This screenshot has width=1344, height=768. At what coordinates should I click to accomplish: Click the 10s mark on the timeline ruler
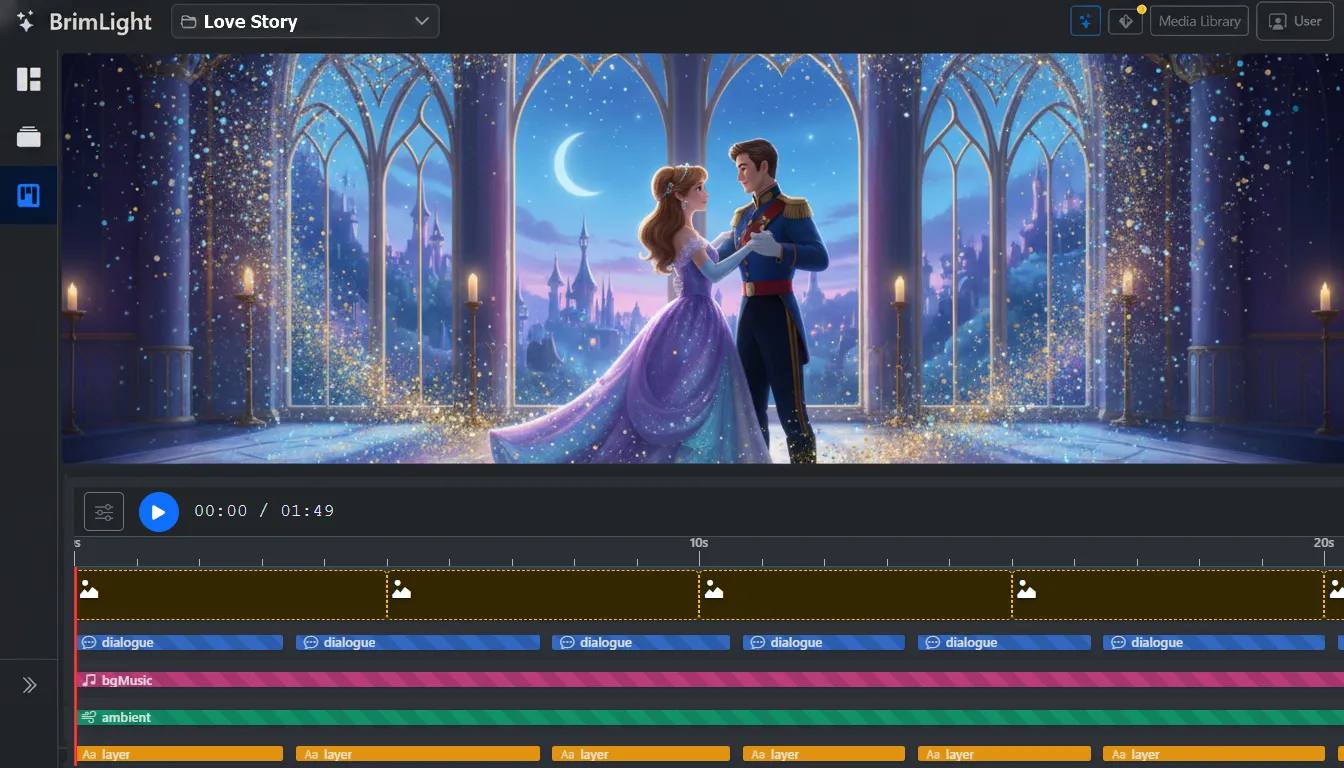698,543
